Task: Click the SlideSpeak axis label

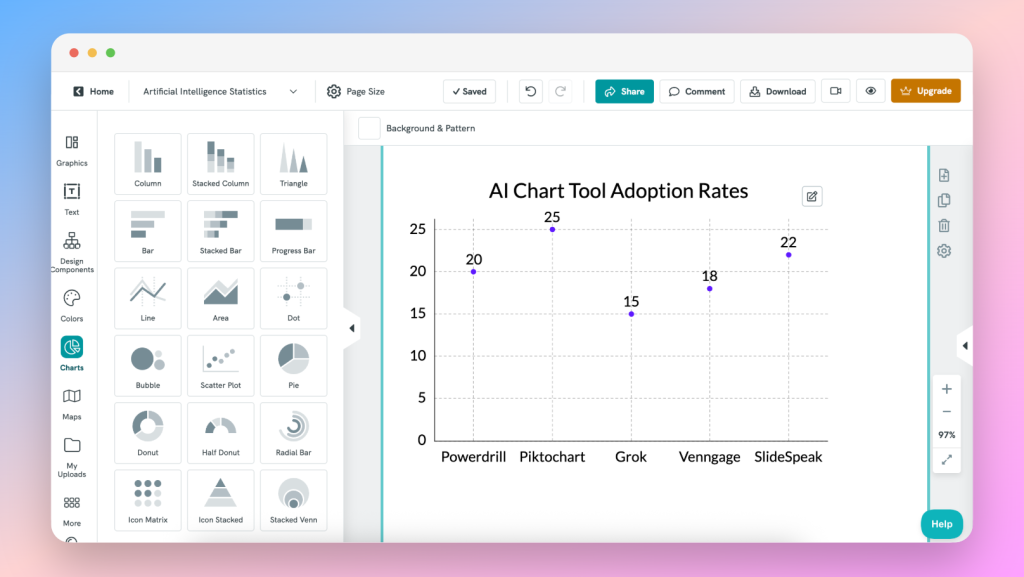Action: point(788,457)
